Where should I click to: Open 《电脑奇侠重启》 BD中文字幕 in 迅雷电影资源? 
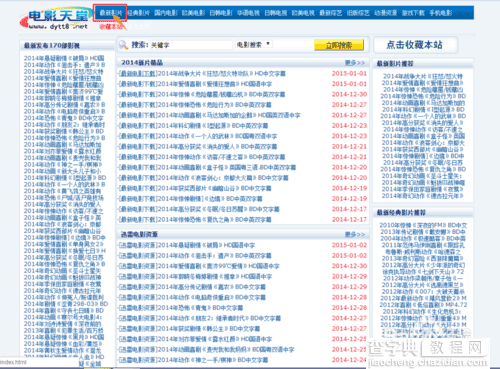click(x=211, y=297)
